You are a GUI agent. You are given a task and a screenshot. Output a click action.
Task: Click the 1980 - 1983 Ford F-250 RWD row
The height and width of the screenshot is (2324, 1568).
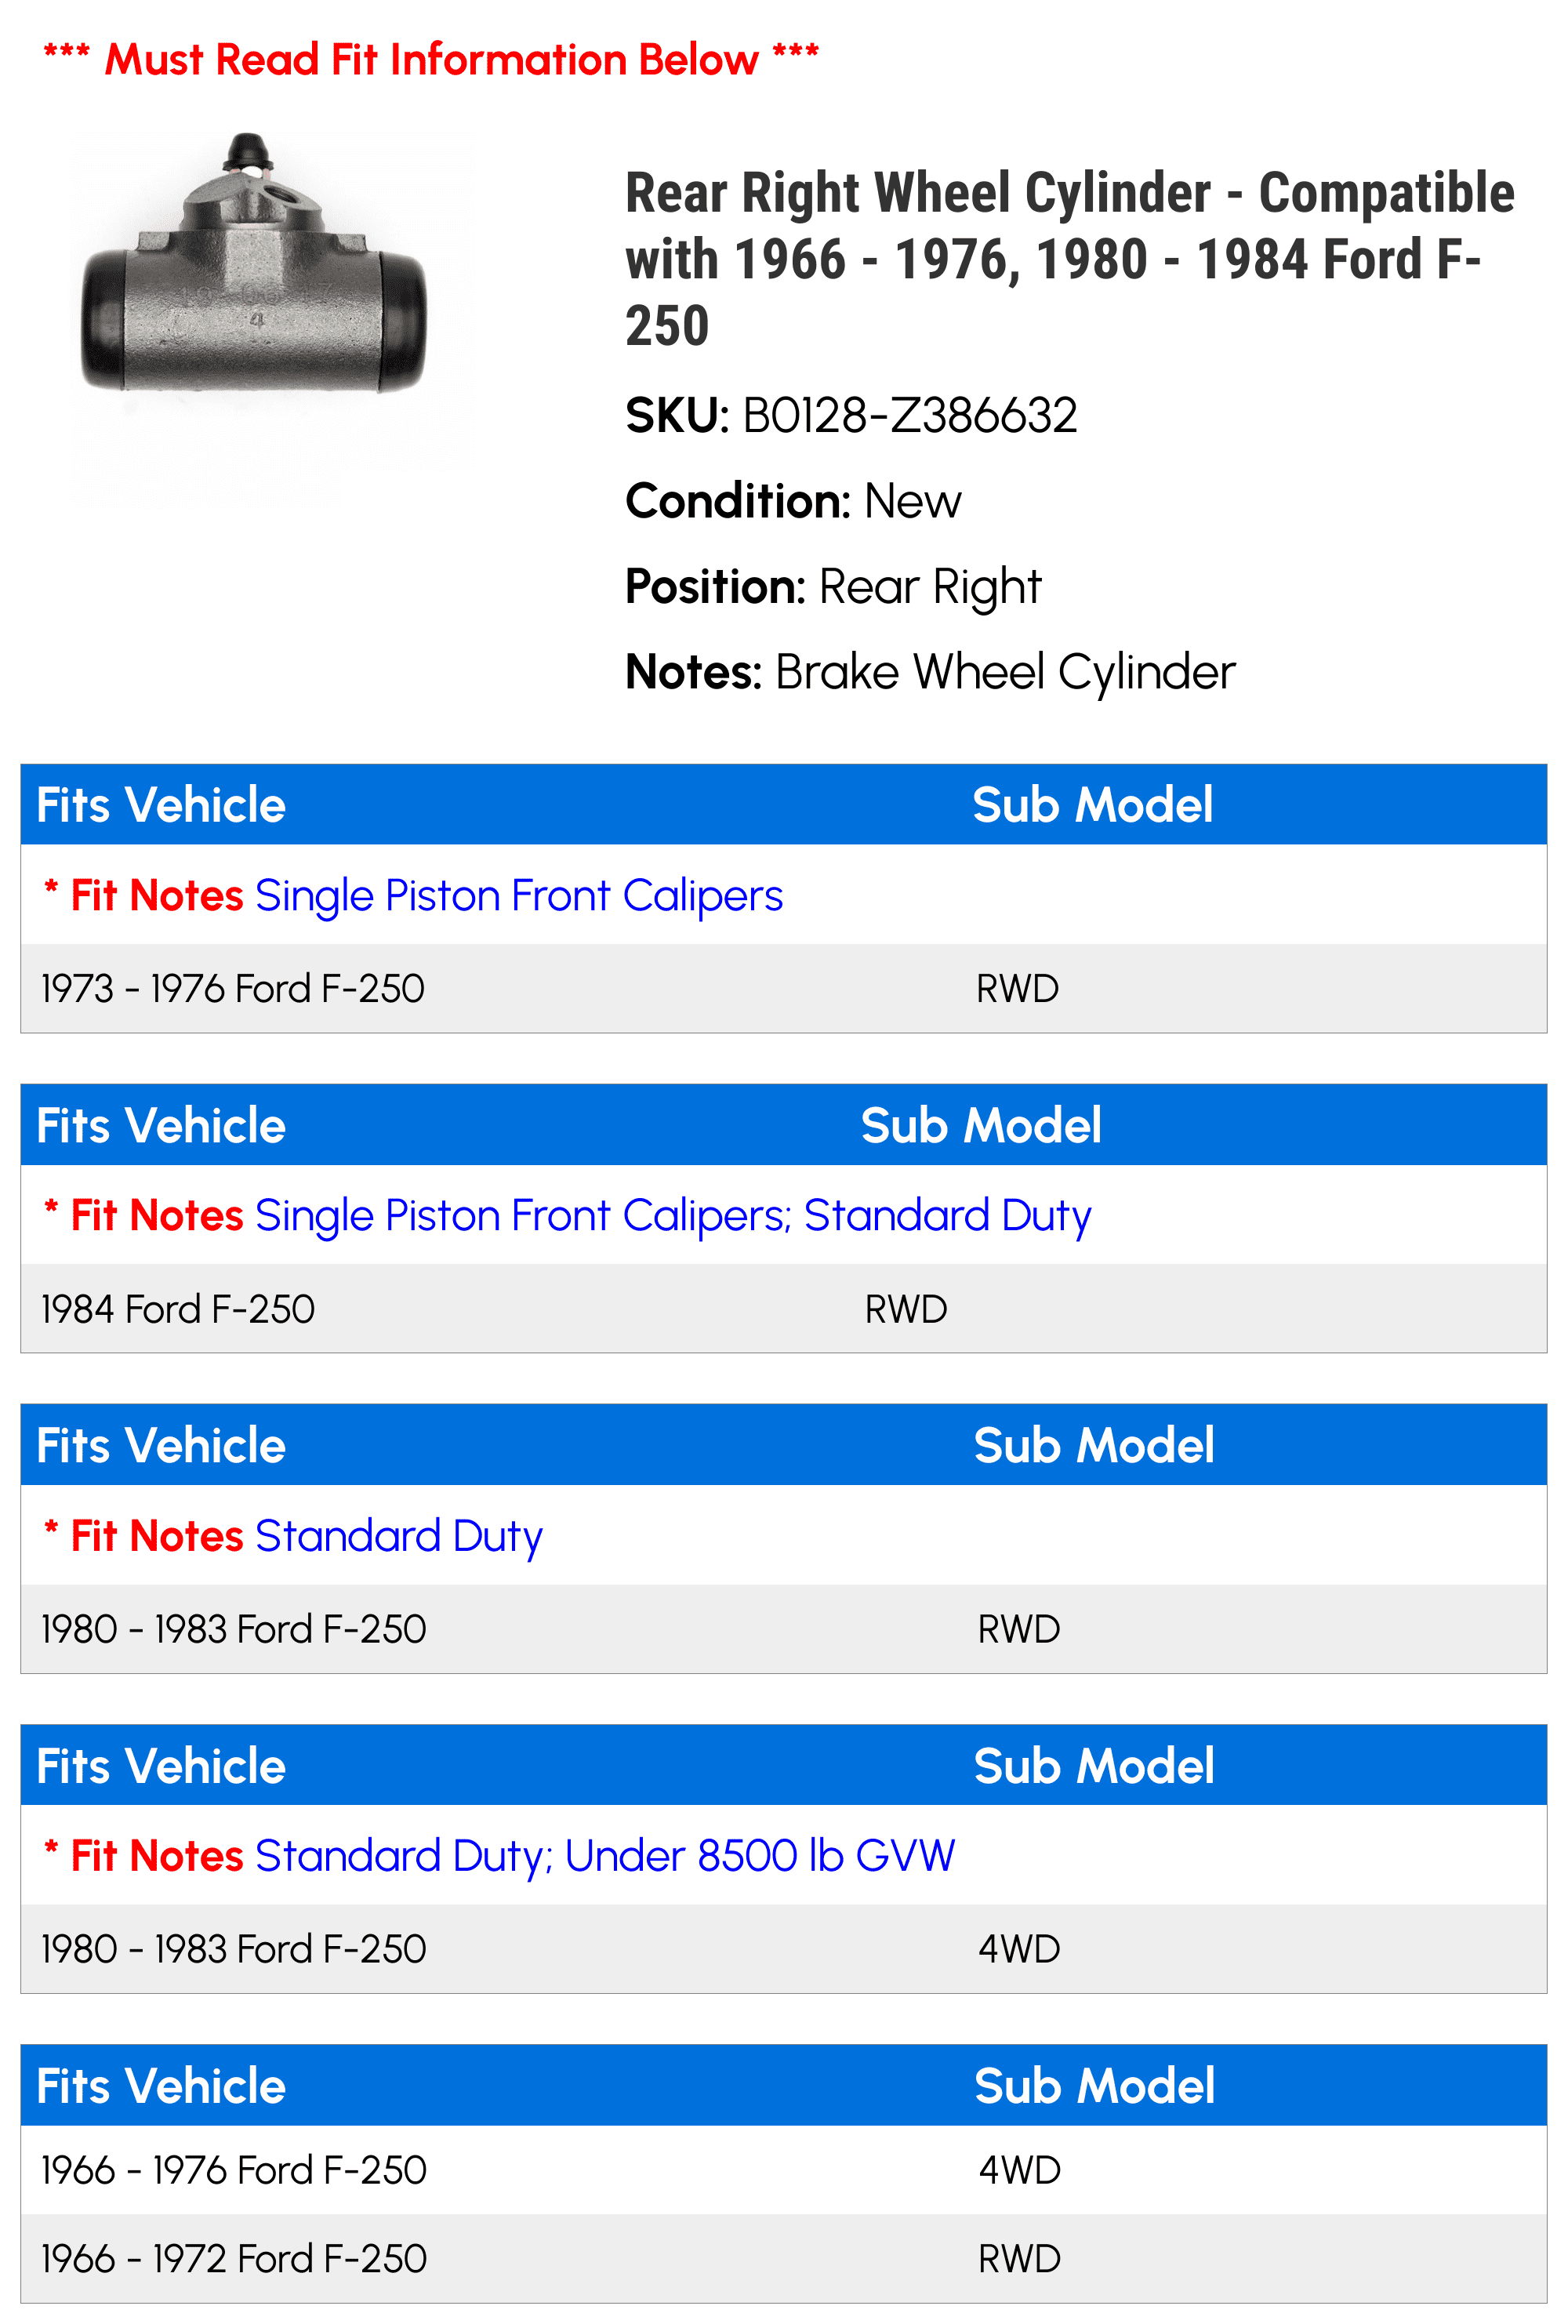pyautogui.click(x=233, y=1630)
